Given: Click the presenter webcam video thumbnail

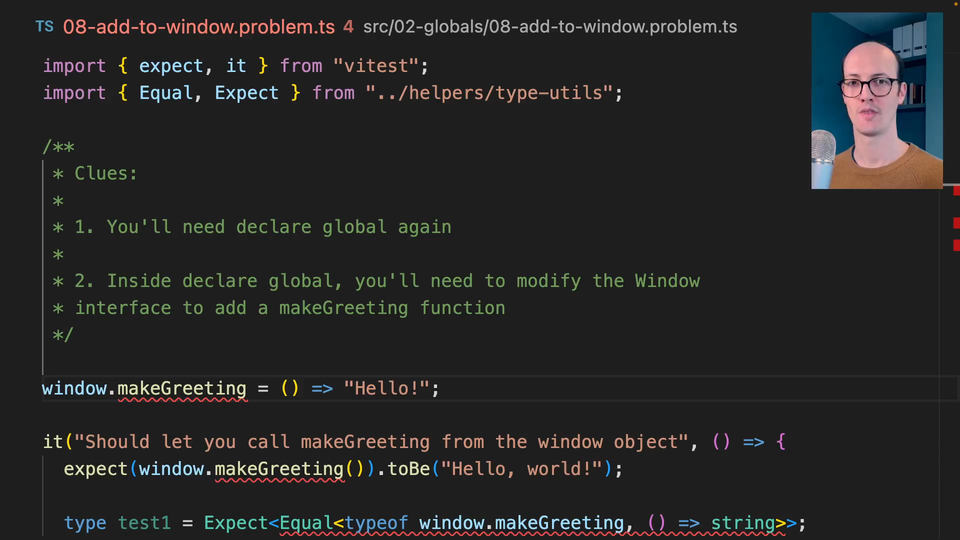Looking at the screenshot, I should (876, 100).
